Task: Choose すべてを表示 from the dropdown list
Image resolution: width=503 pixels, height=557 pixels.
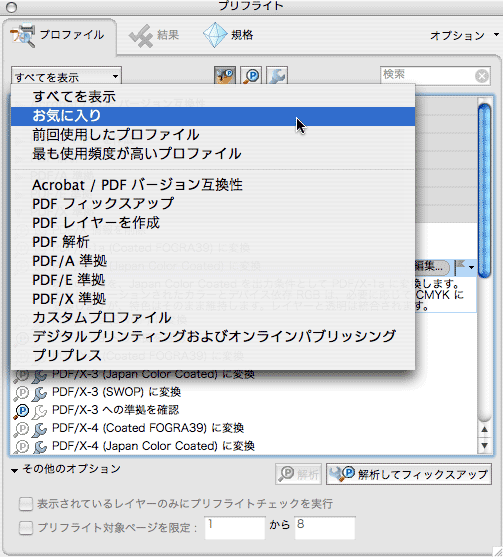Action: click(213, 97)
